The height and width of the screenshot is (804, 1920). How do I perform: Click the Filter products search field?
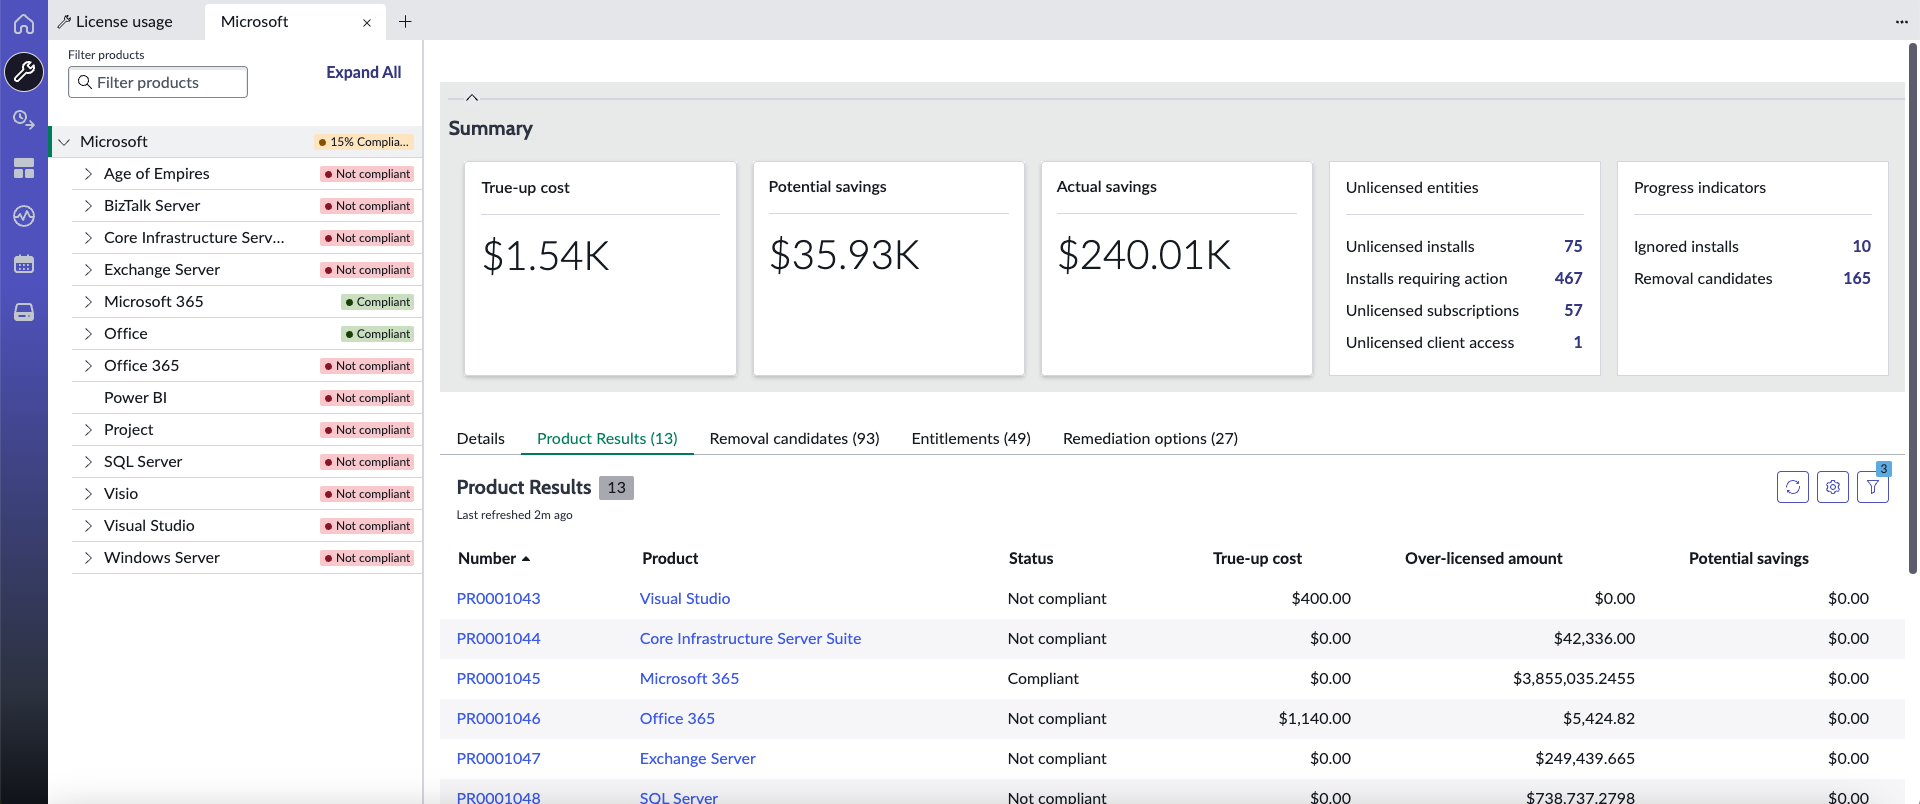coord(158,82)
